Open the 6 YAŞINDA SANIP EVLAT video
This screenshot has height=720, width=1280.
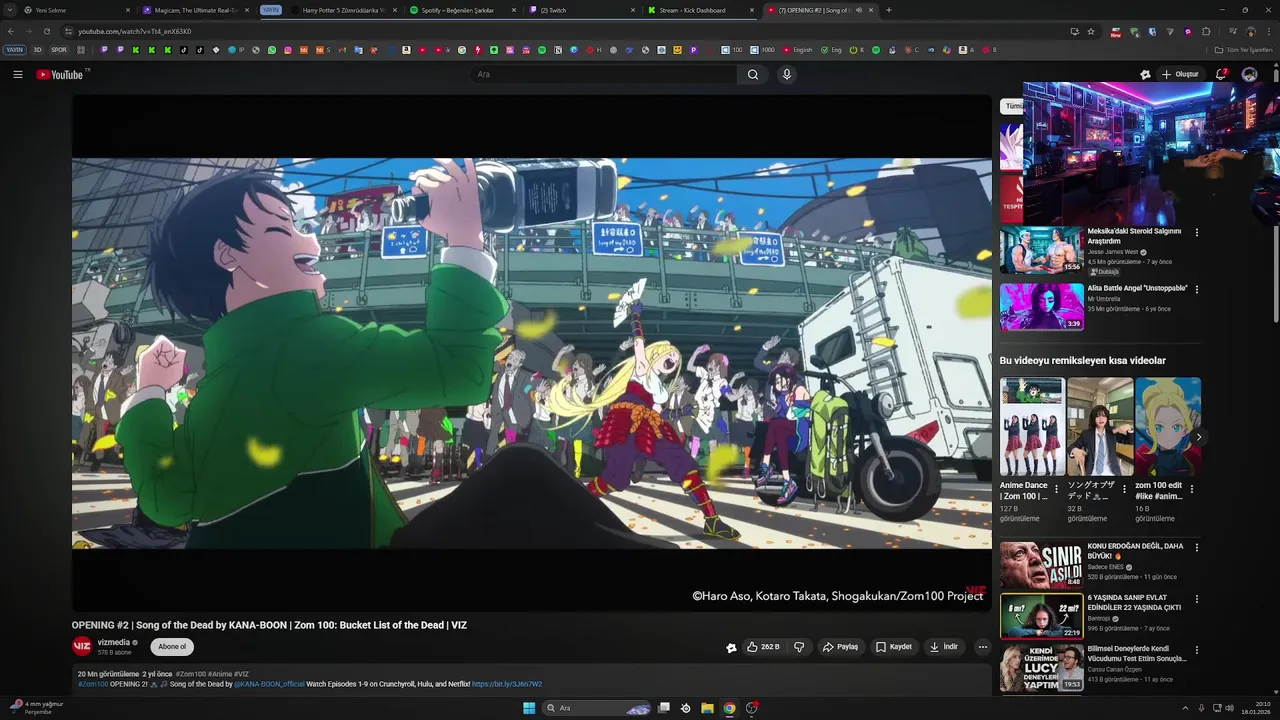pos(1041,616)
